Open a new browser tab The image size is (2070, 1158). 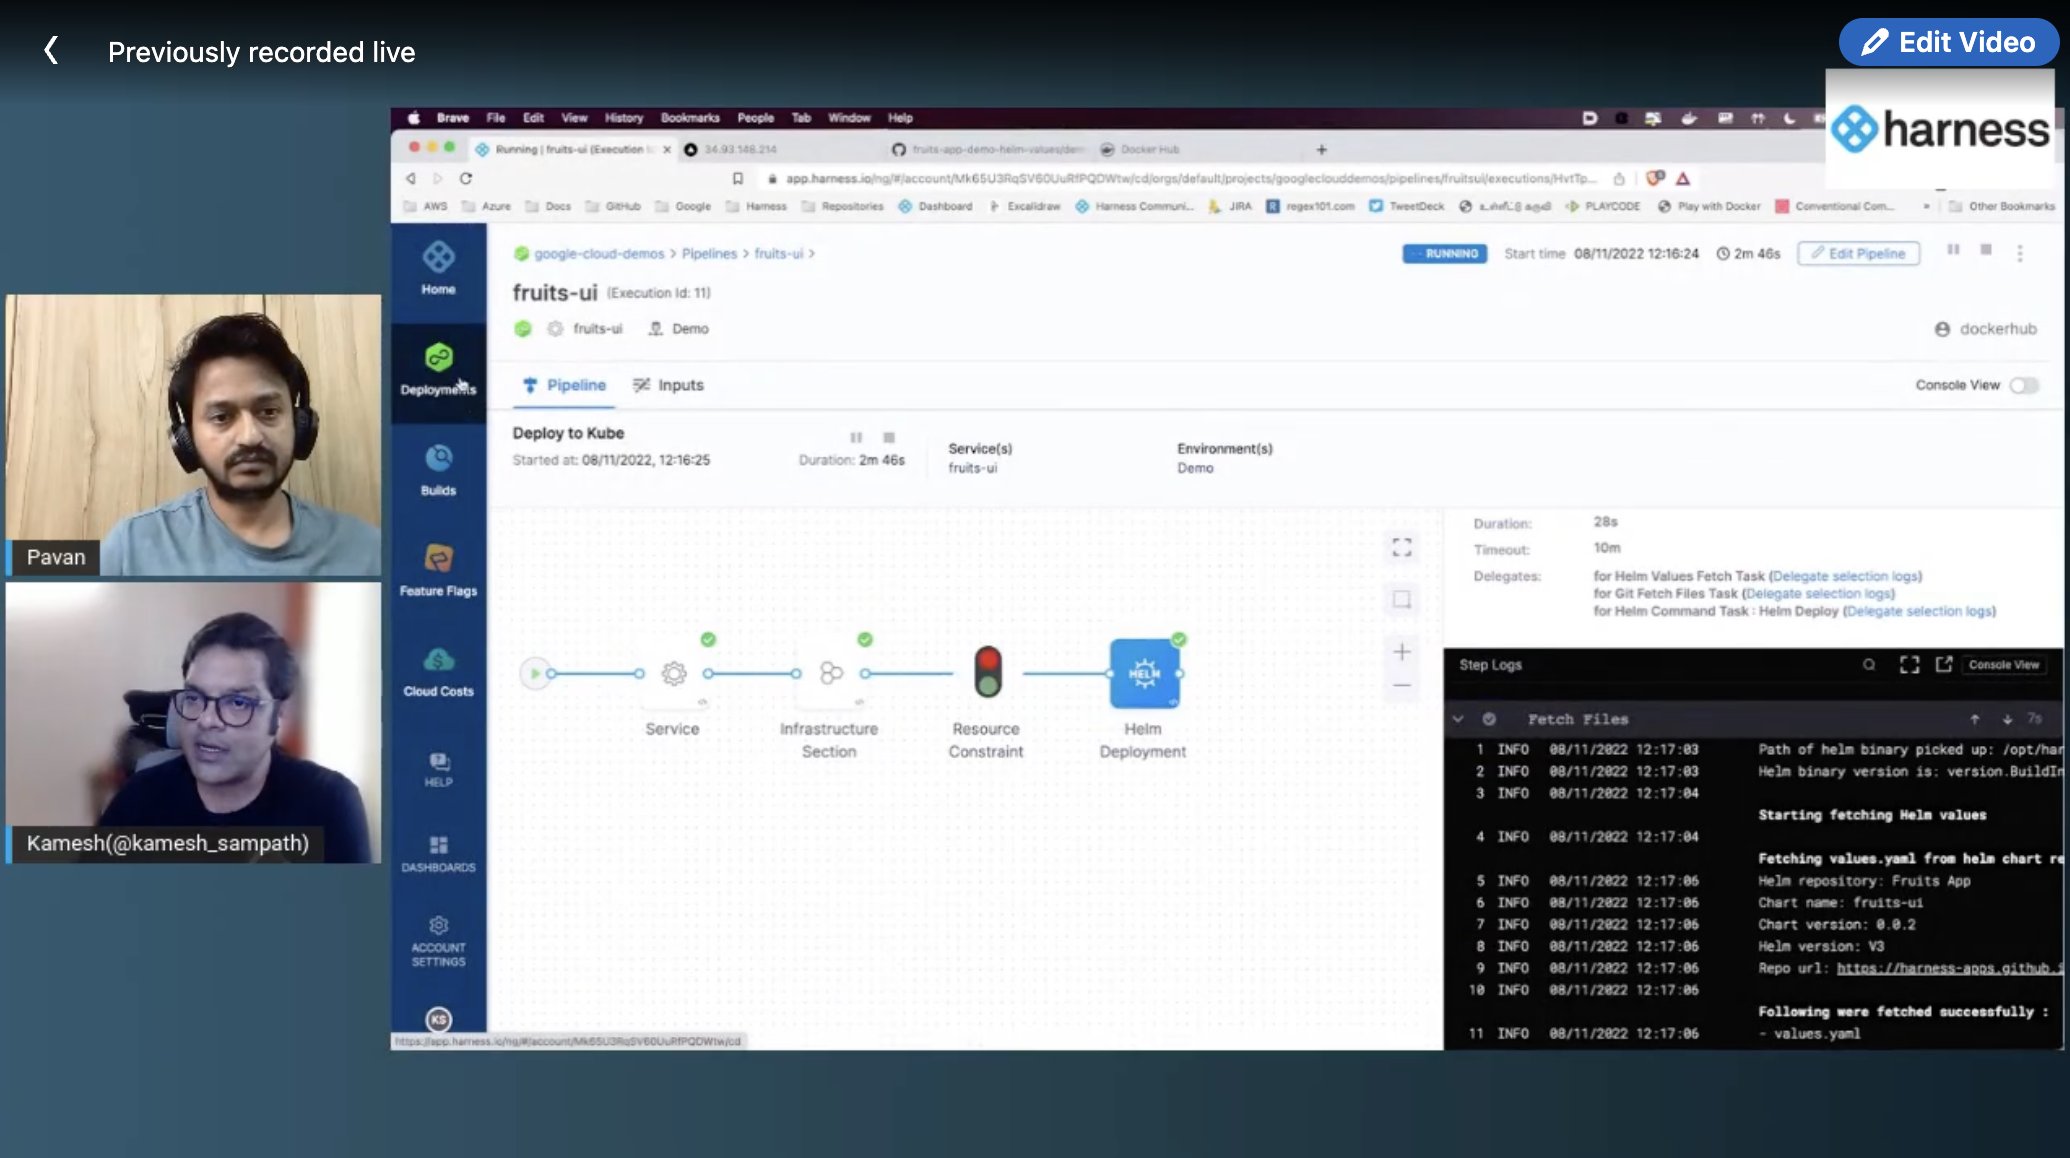[1321, 149]
